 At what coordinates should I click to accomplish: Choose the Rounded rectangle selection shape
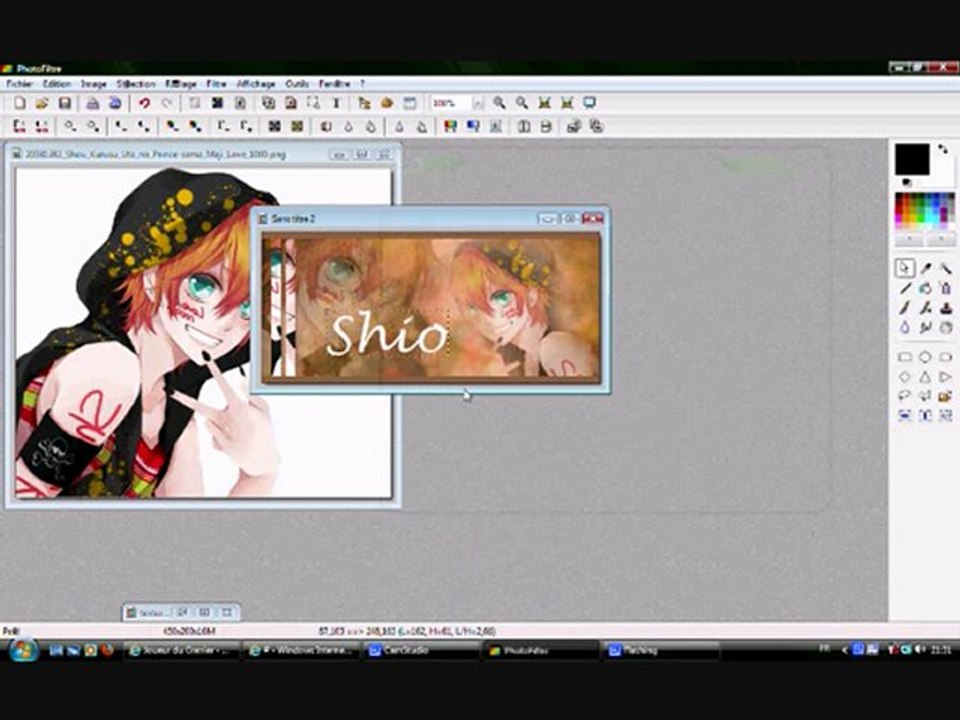point(946,357)
